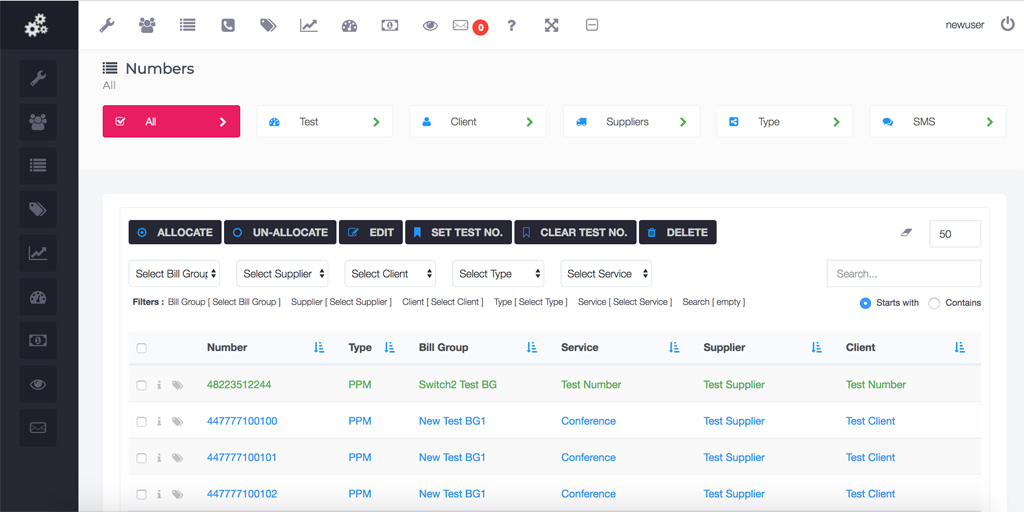Click the envelope messages icon with badge
This screenshot has height=512, width=1024.
tap(461, 25)
